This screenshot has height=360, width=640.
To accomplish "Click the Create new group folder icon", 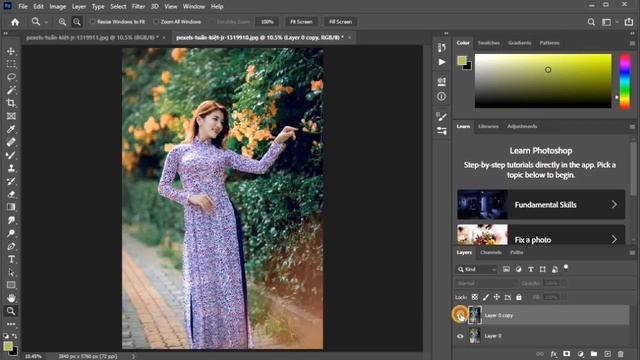I will [593, 354].
